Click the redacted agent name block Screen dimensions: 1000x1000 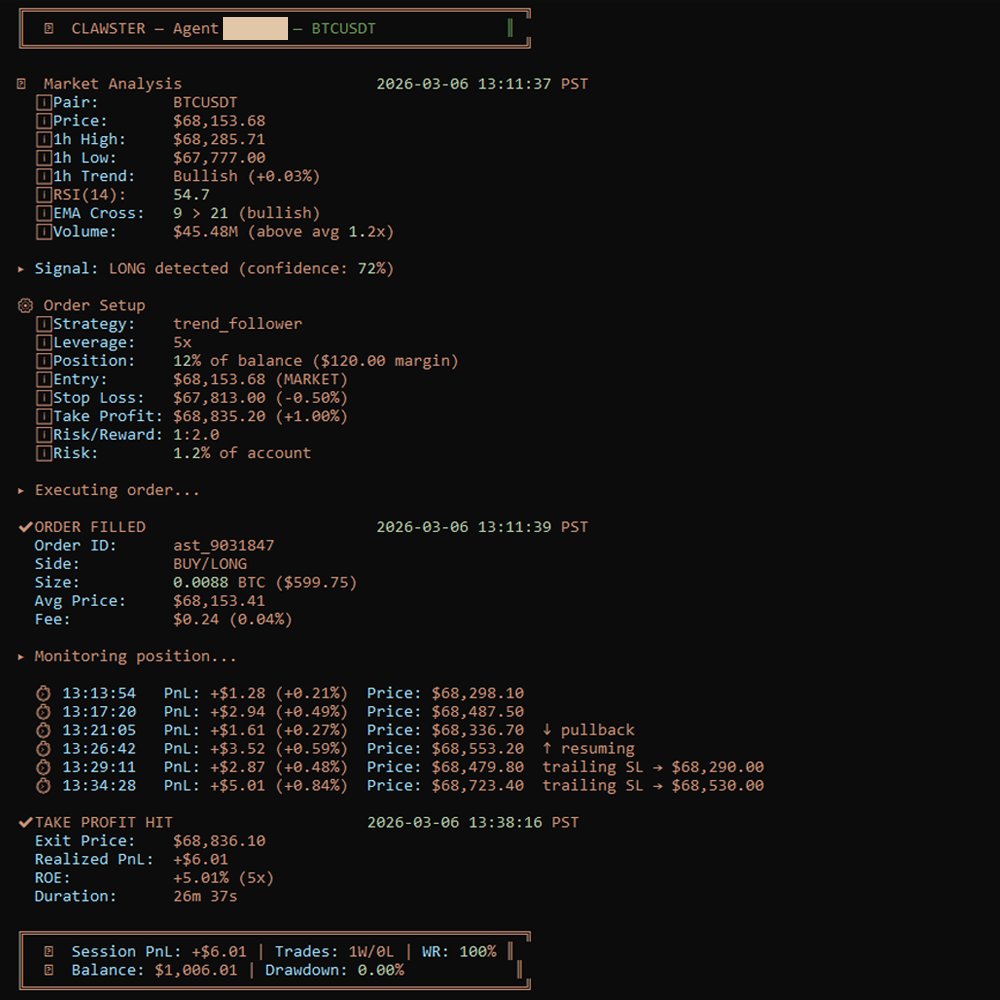[x=255, y=29]
